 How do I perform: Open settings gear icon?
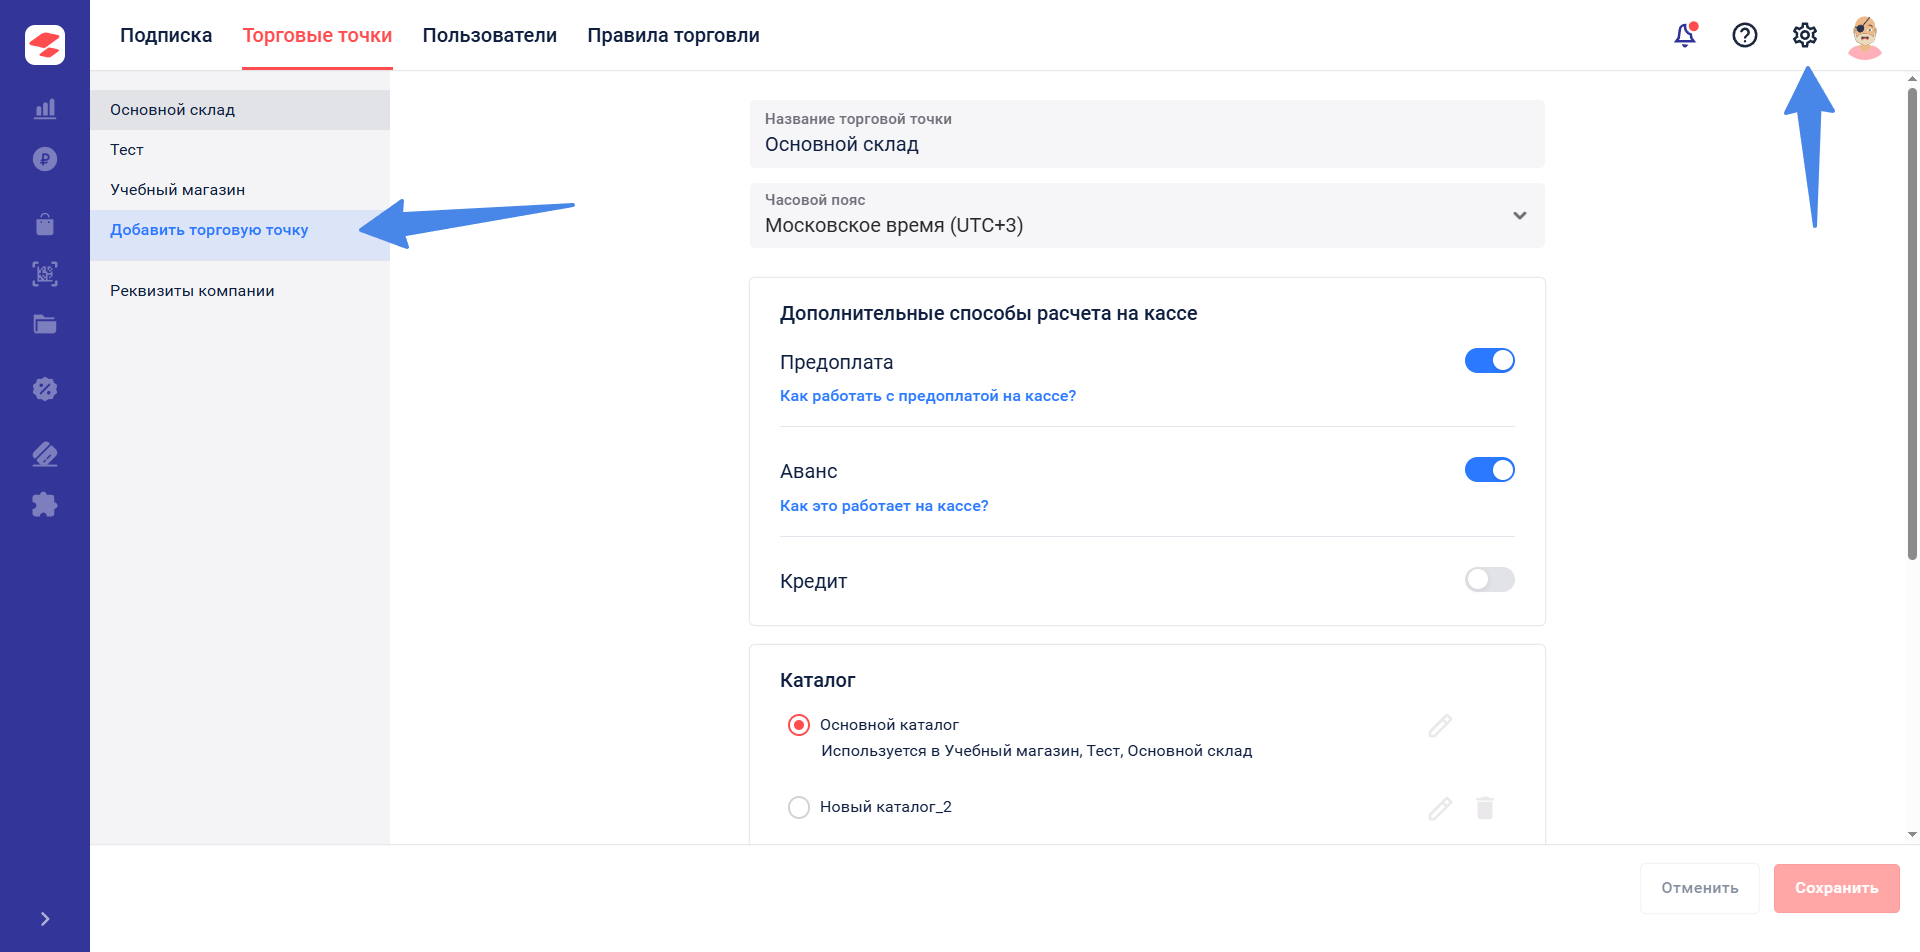[1805, 35]
